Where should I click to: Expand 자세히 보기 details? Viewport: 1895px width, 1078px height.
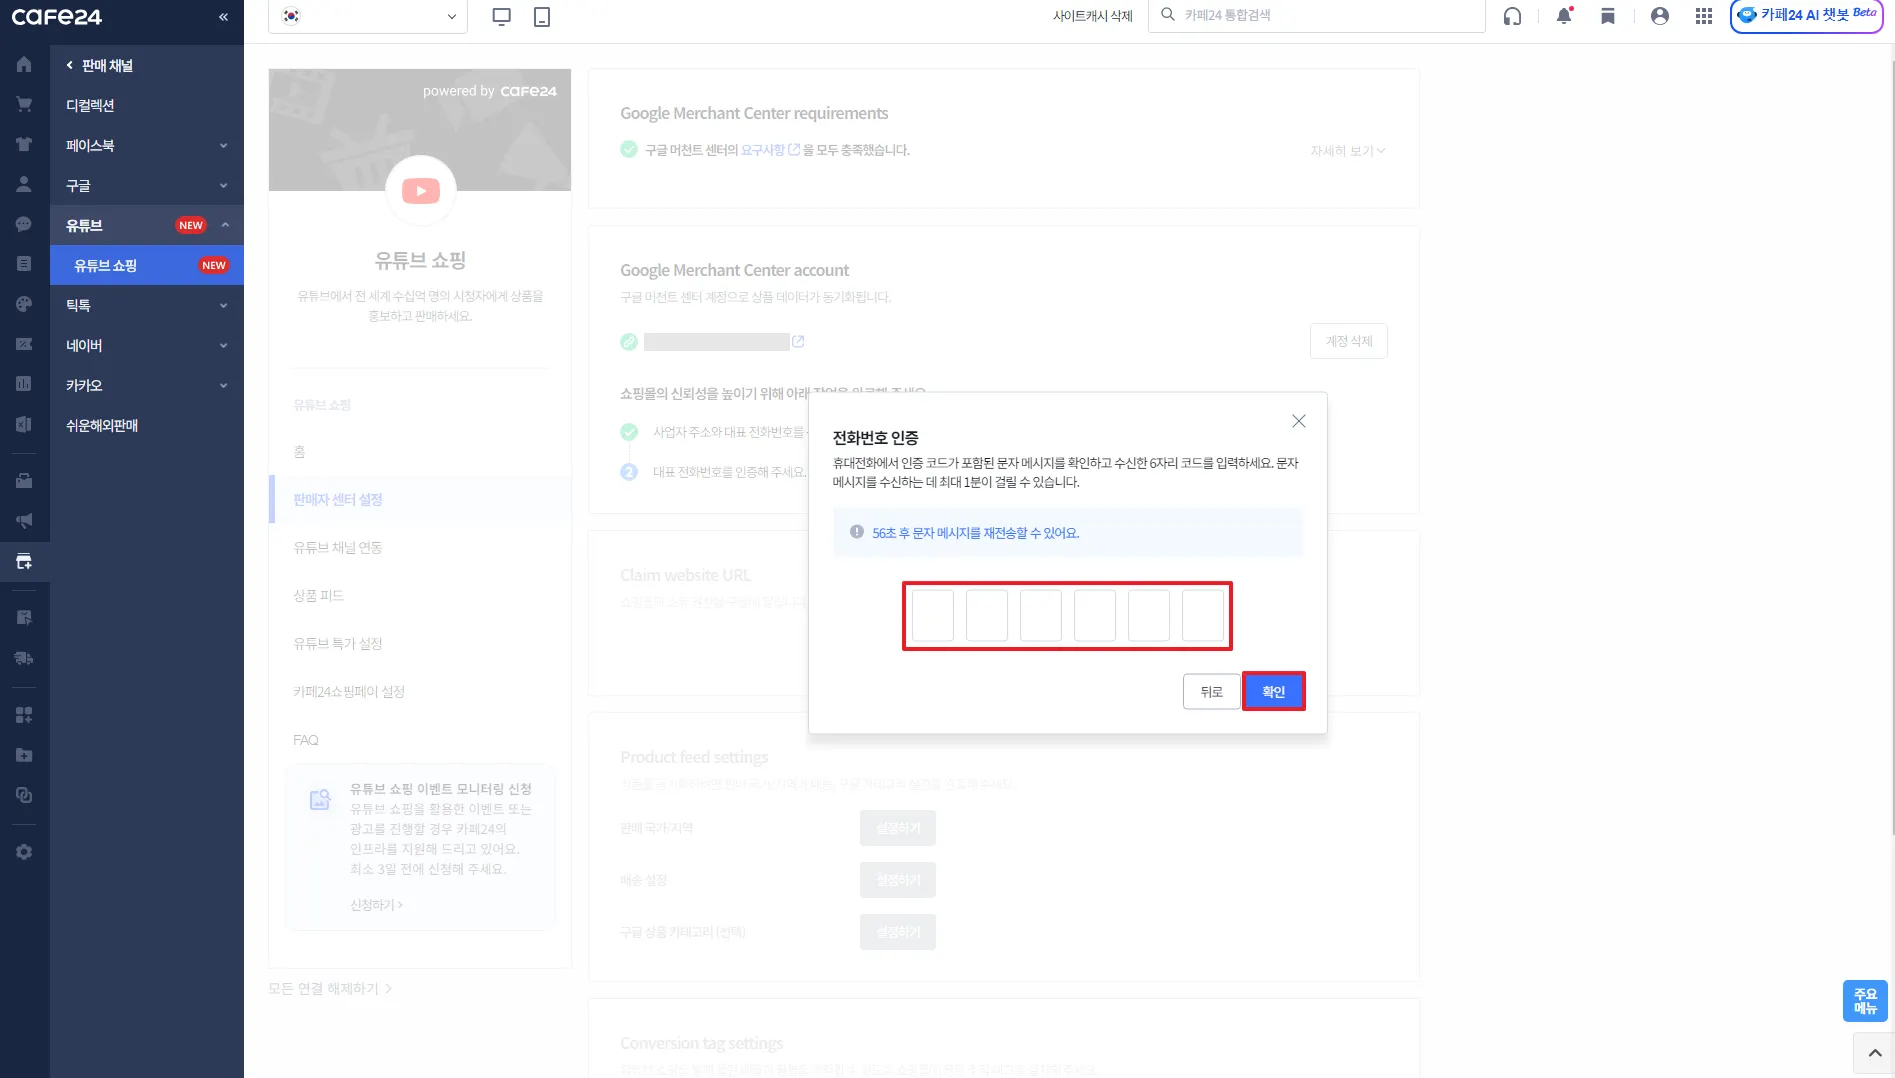coord(1347,151)
